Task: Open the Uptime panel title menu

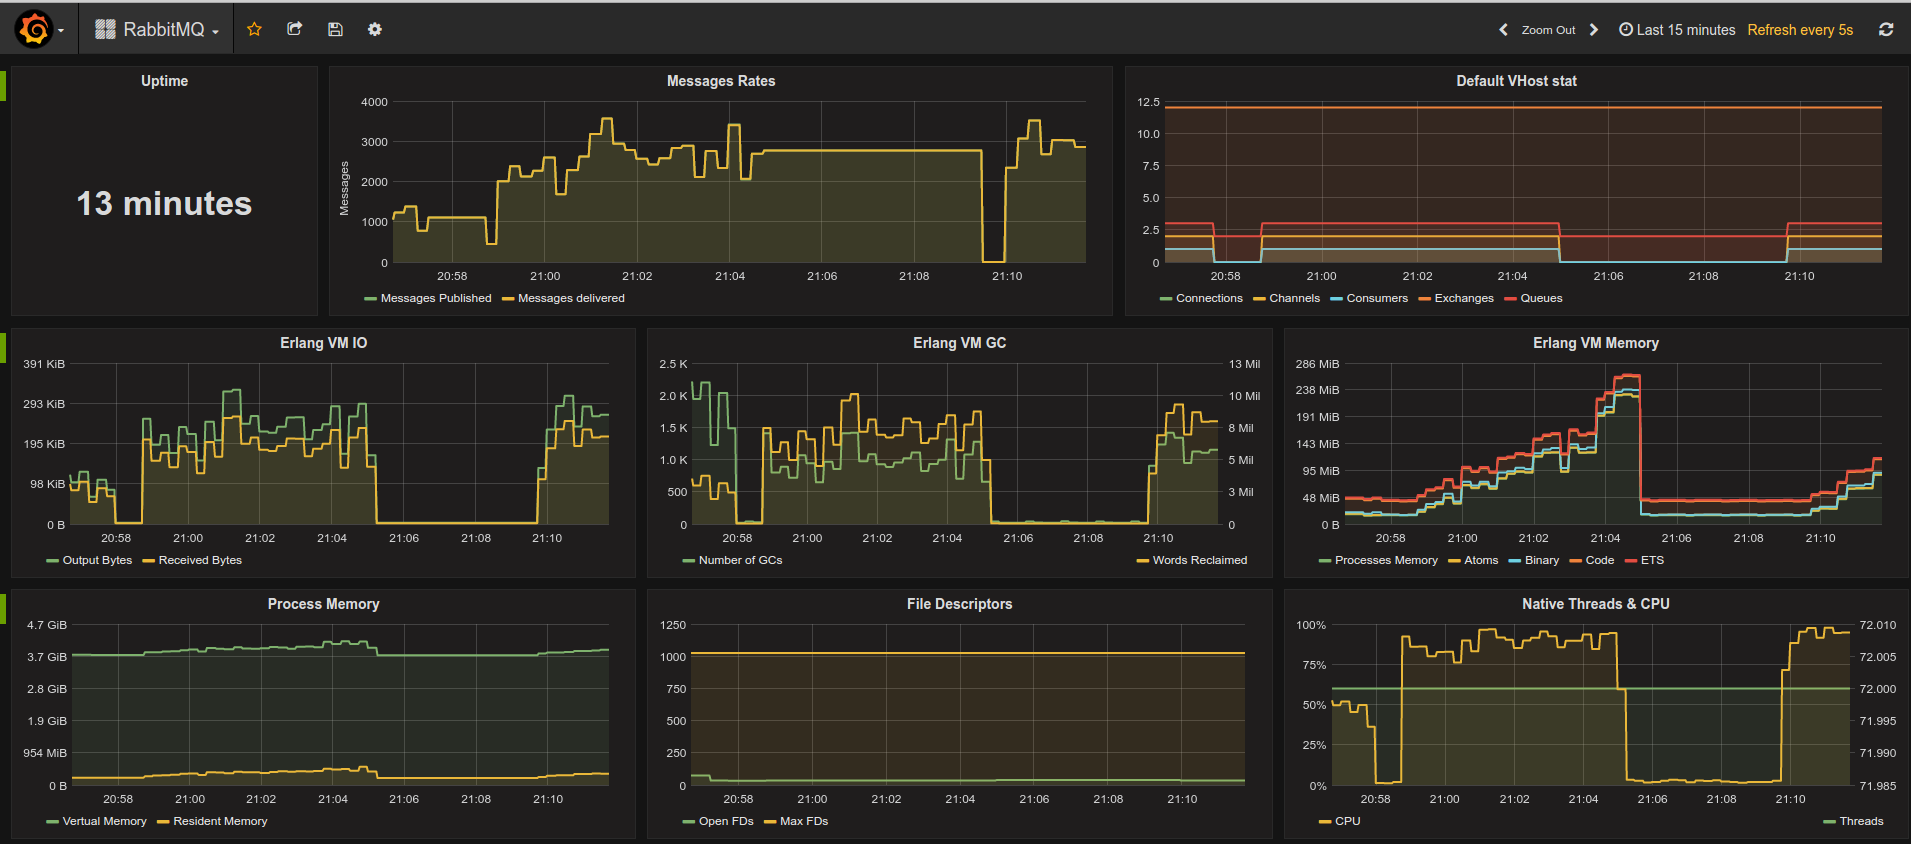Action: click(x=164, y=81)
